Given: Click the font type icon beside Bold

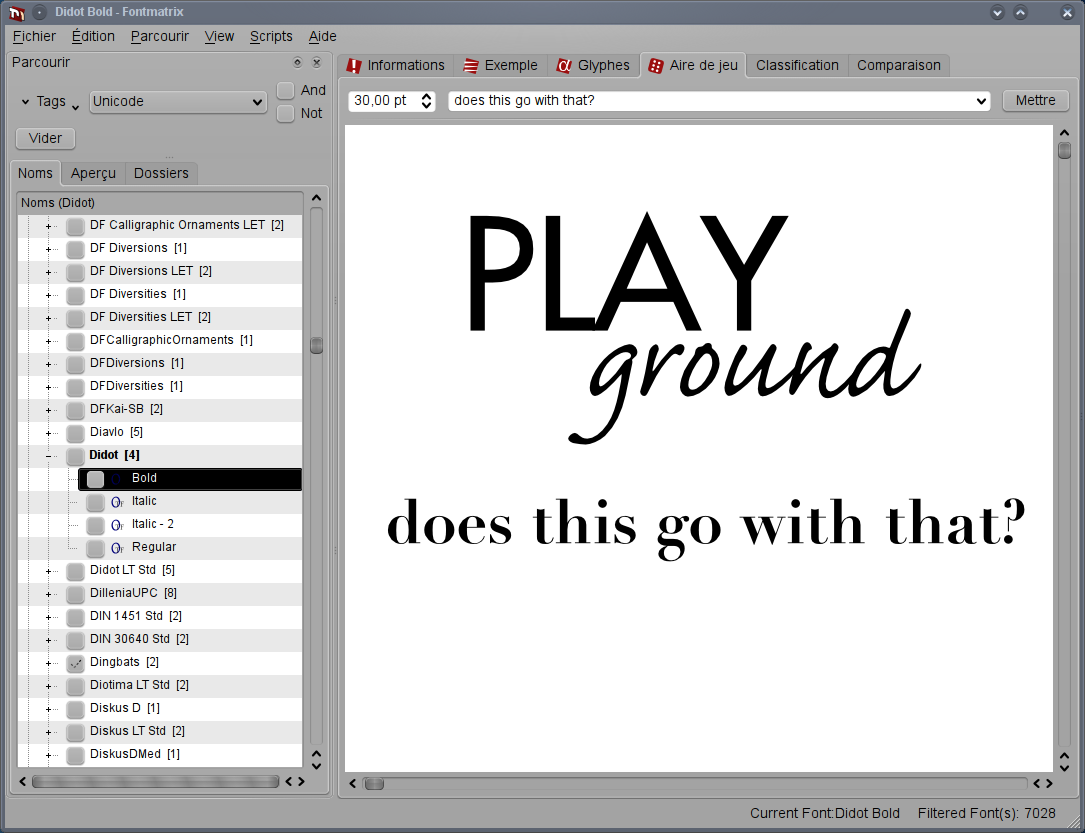Looking at the screenshot, I should tap(118, 479).
